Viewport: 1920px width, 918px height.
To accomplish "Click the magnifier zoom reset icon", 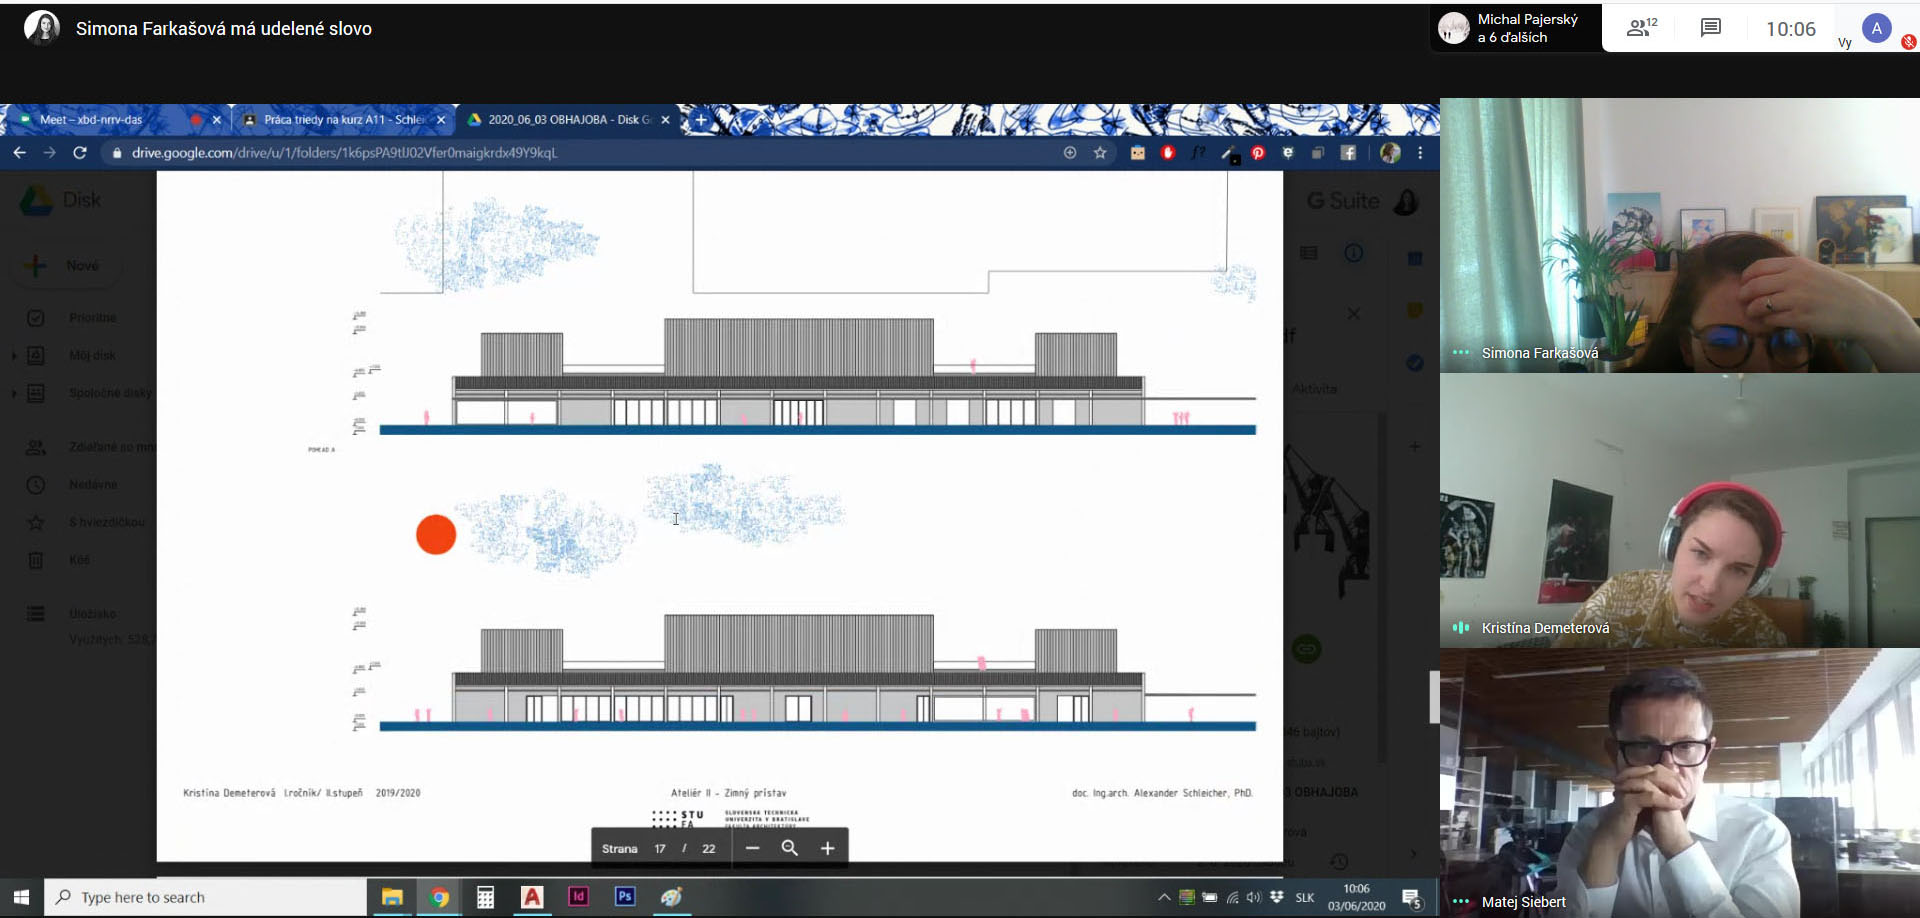I will pos(790,848).
